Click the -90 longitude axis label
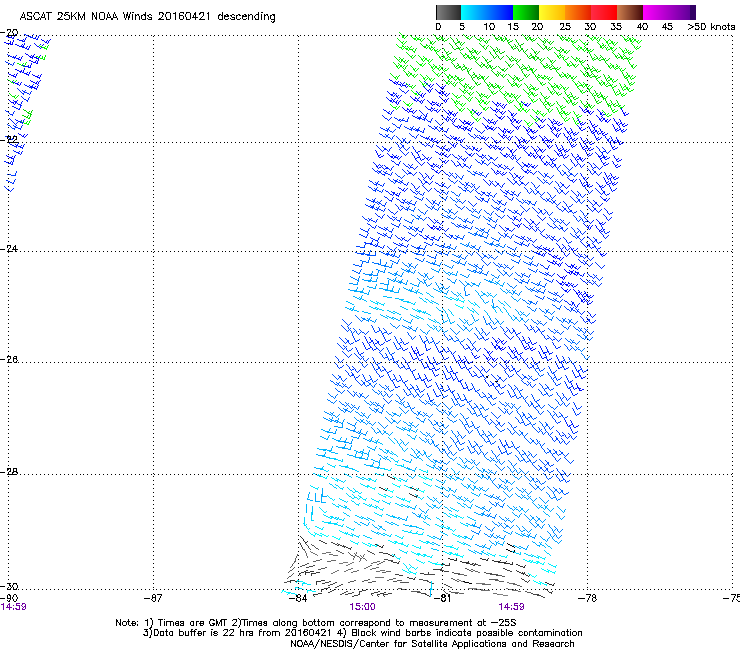Viewport: 740px width, 650px height. 9,598
